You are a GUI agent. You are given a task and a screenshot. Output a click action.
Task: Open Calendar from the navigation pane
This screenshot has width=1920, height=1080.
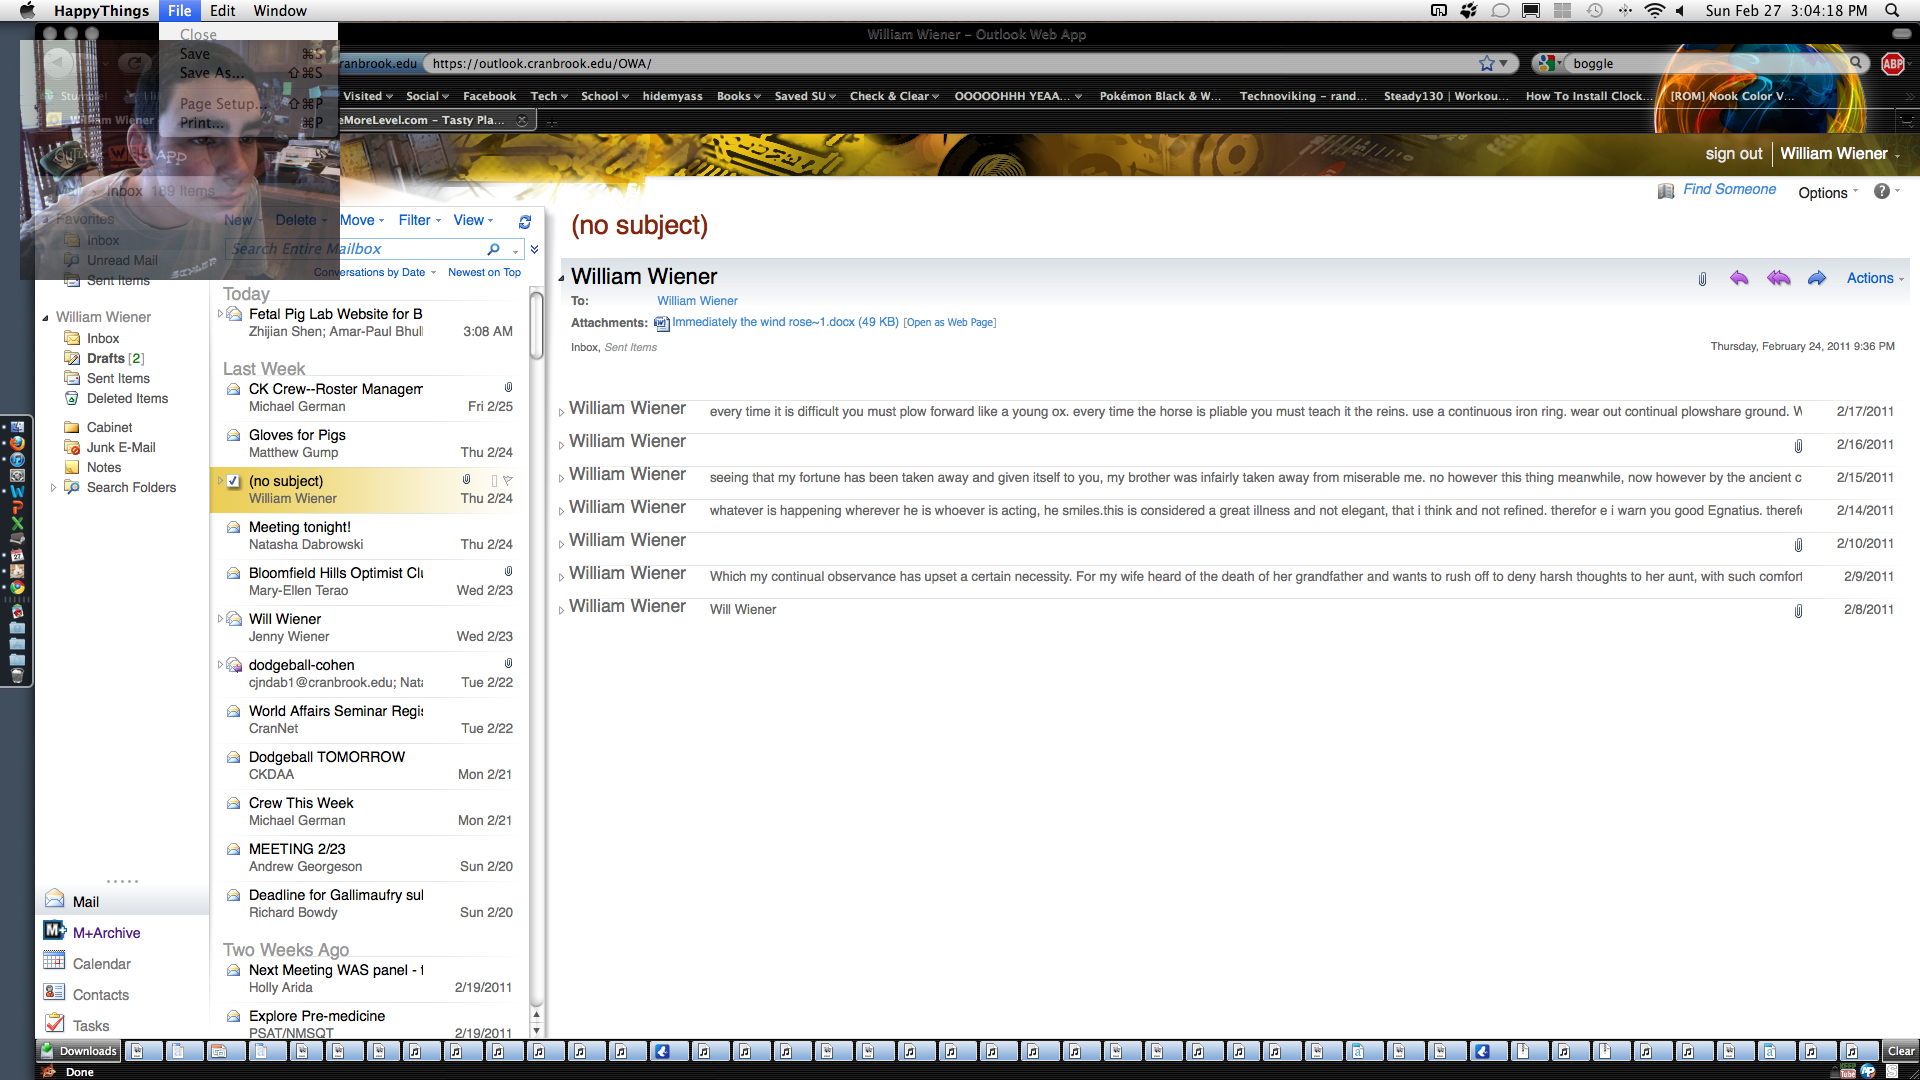click(101, 964)
